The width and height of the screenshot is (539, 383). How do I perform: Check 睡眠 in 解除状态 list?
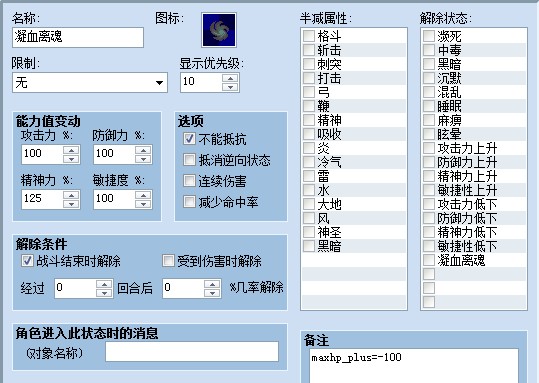[429, 106]
